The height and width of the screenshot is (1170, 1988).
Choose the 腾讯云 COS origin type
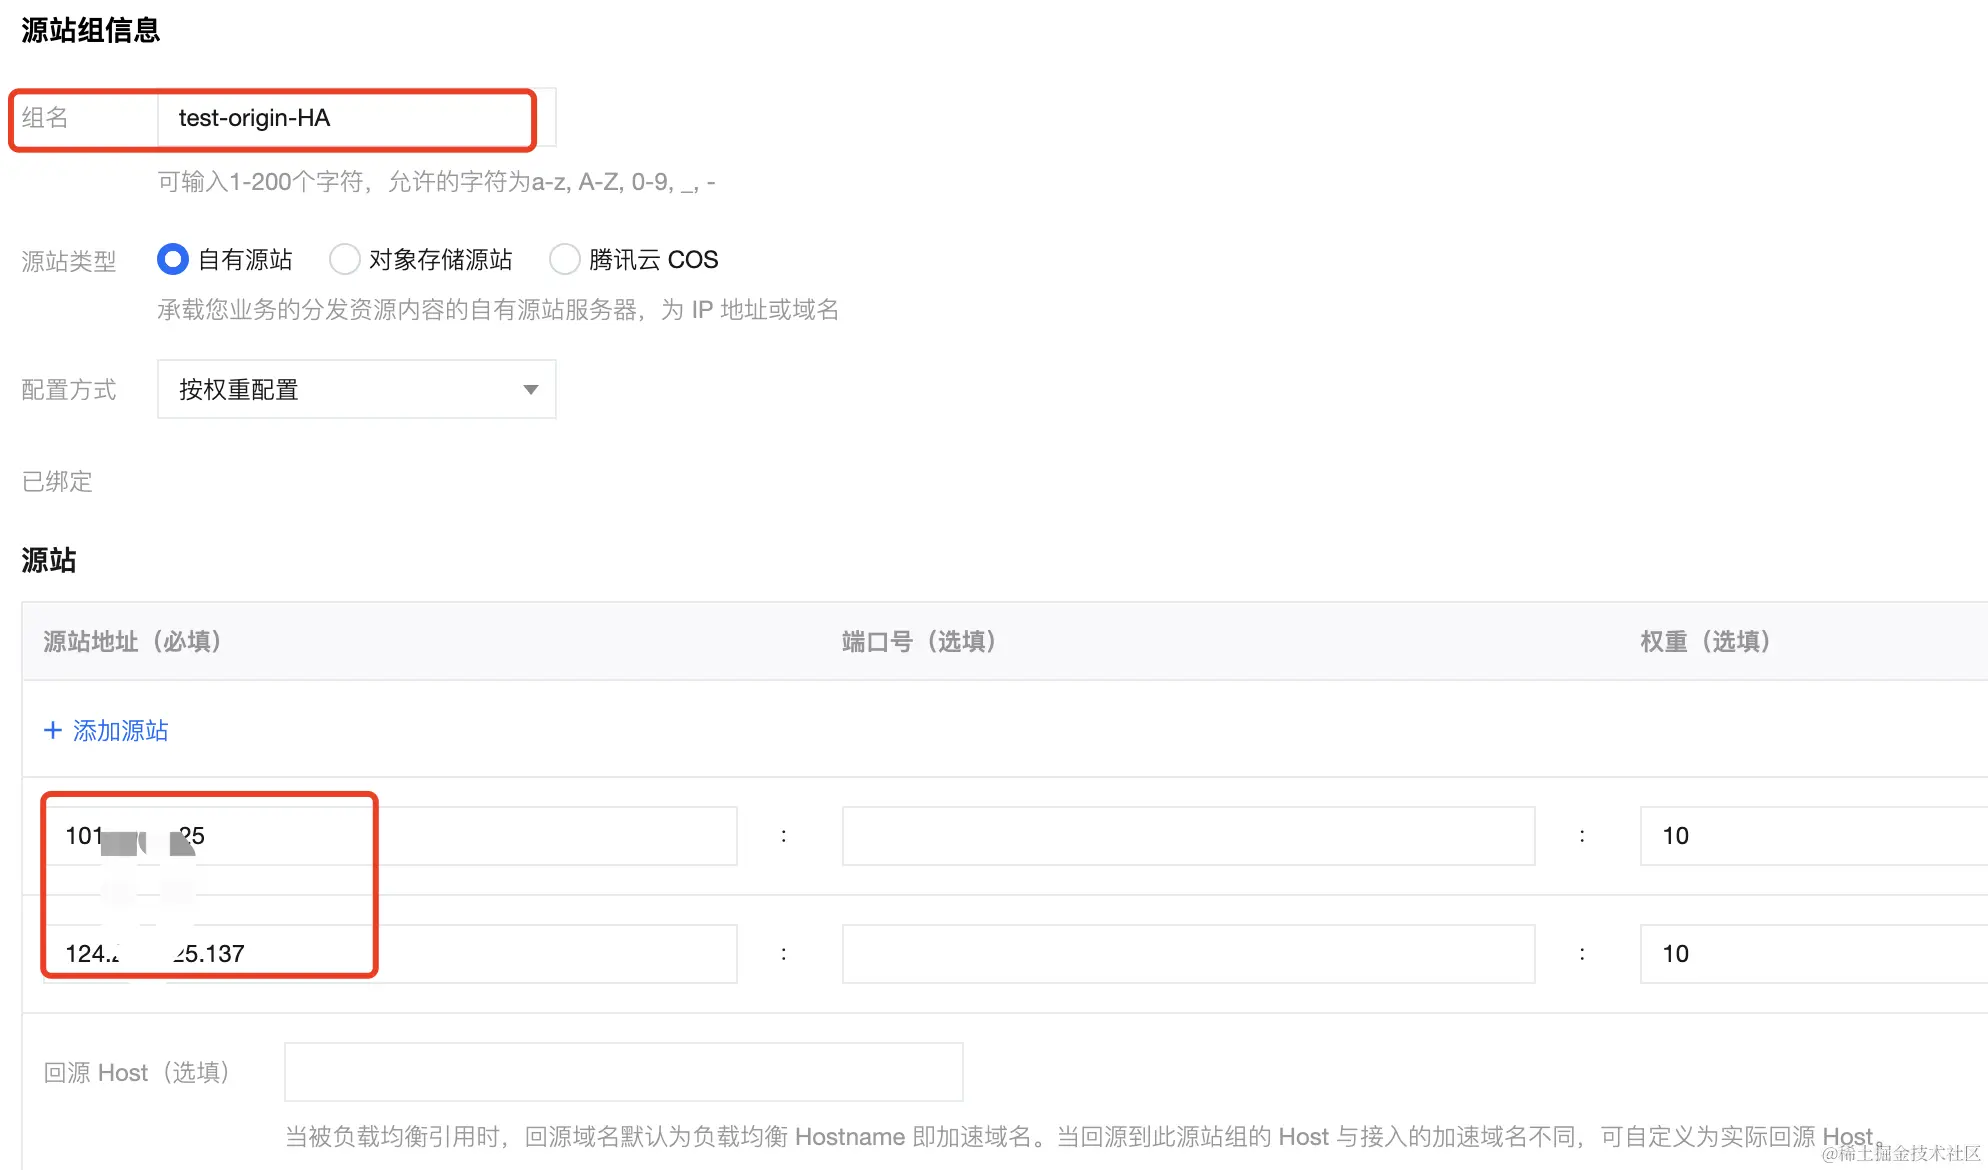click(x=565, y=260)
